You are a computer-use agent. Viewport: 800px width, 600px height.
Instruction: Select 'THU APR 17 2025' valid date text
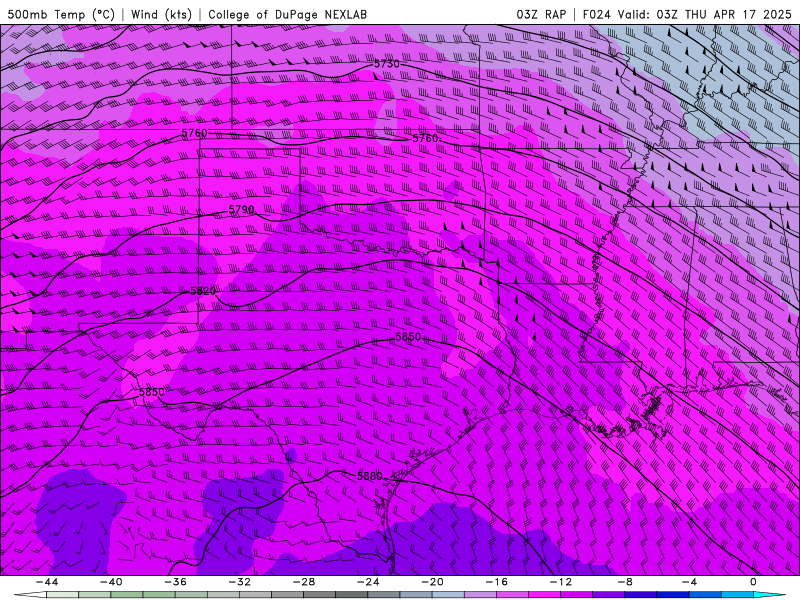point(738,14)
